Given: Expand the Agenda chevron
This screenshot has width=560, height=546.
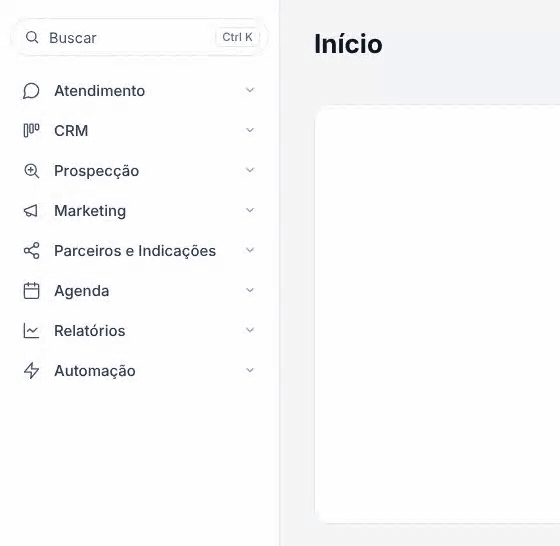Looking at the screenshot, I should 250,290.
